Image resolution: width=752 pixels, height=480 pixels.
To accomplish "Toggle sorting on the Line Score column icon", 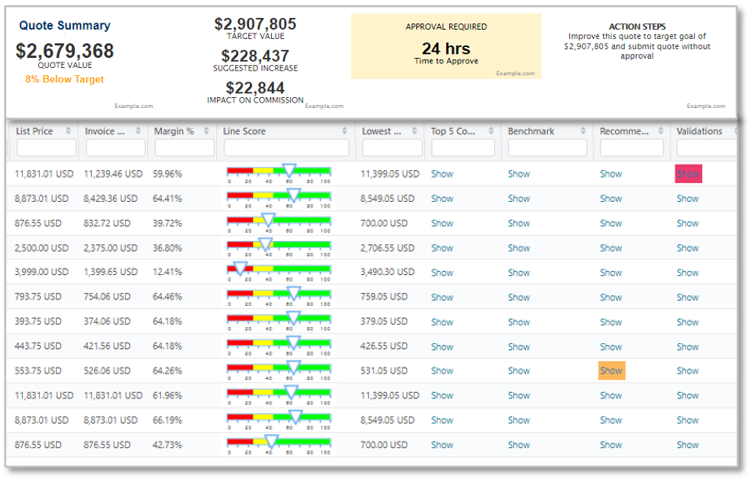I will pyautogui.click(x=344, y=131).
